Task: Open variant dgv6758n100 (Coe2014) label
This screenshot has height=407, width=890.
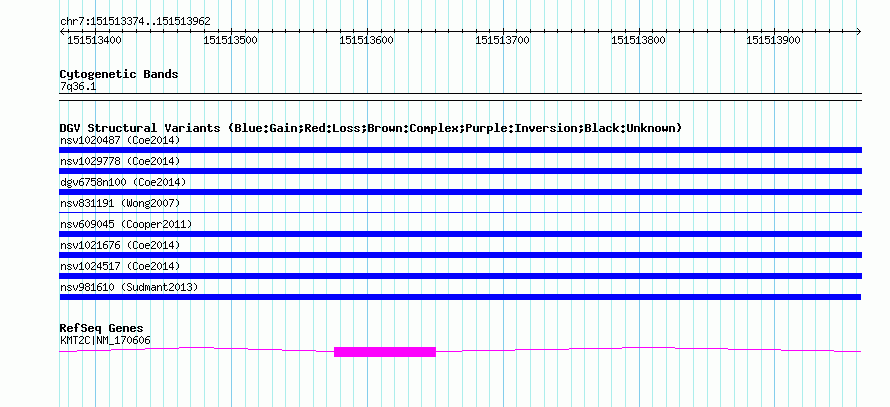Action: (123, 182)
